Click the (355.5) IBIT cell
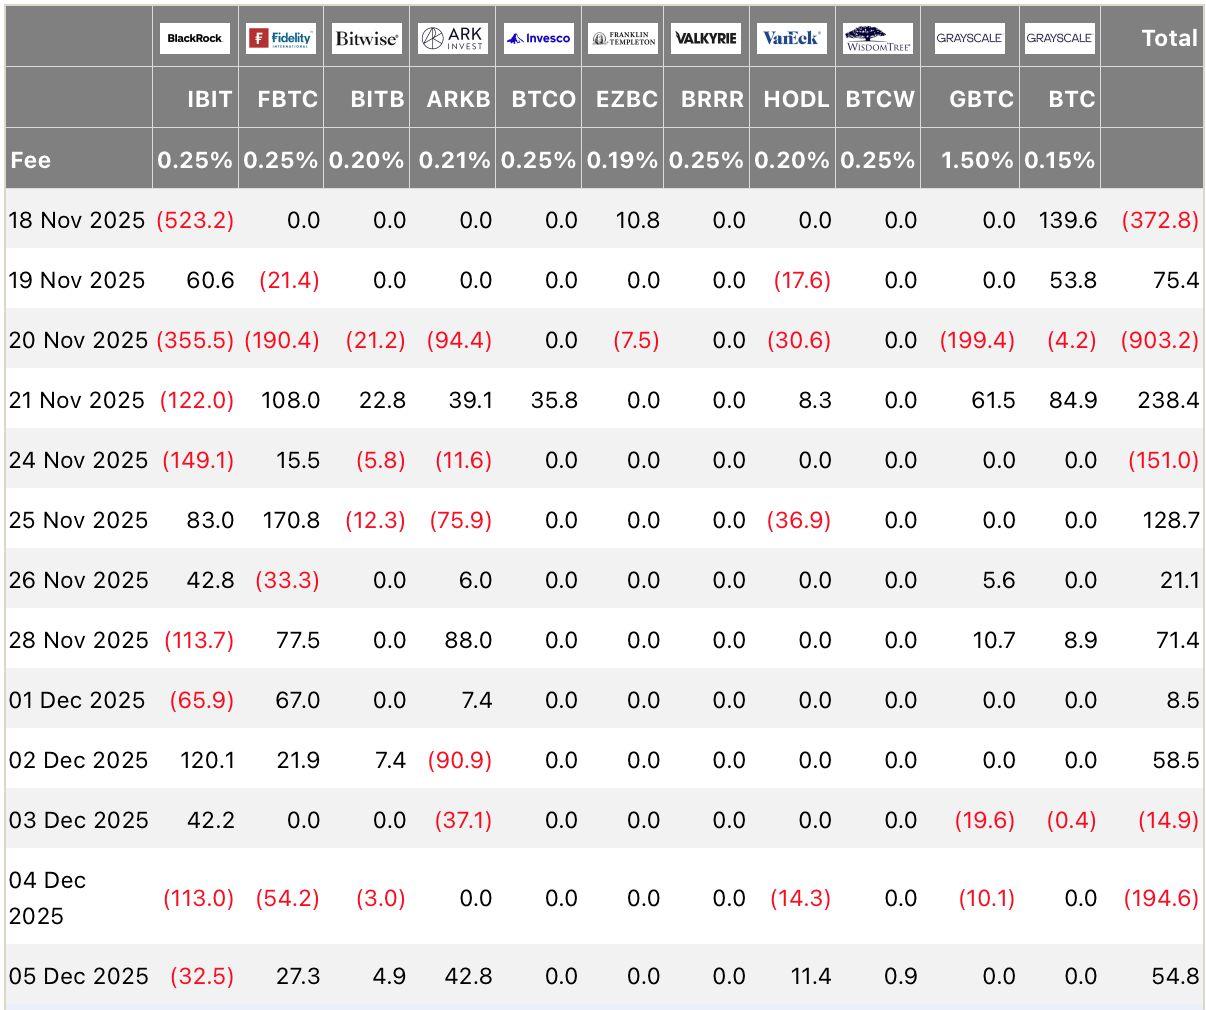 195,340
